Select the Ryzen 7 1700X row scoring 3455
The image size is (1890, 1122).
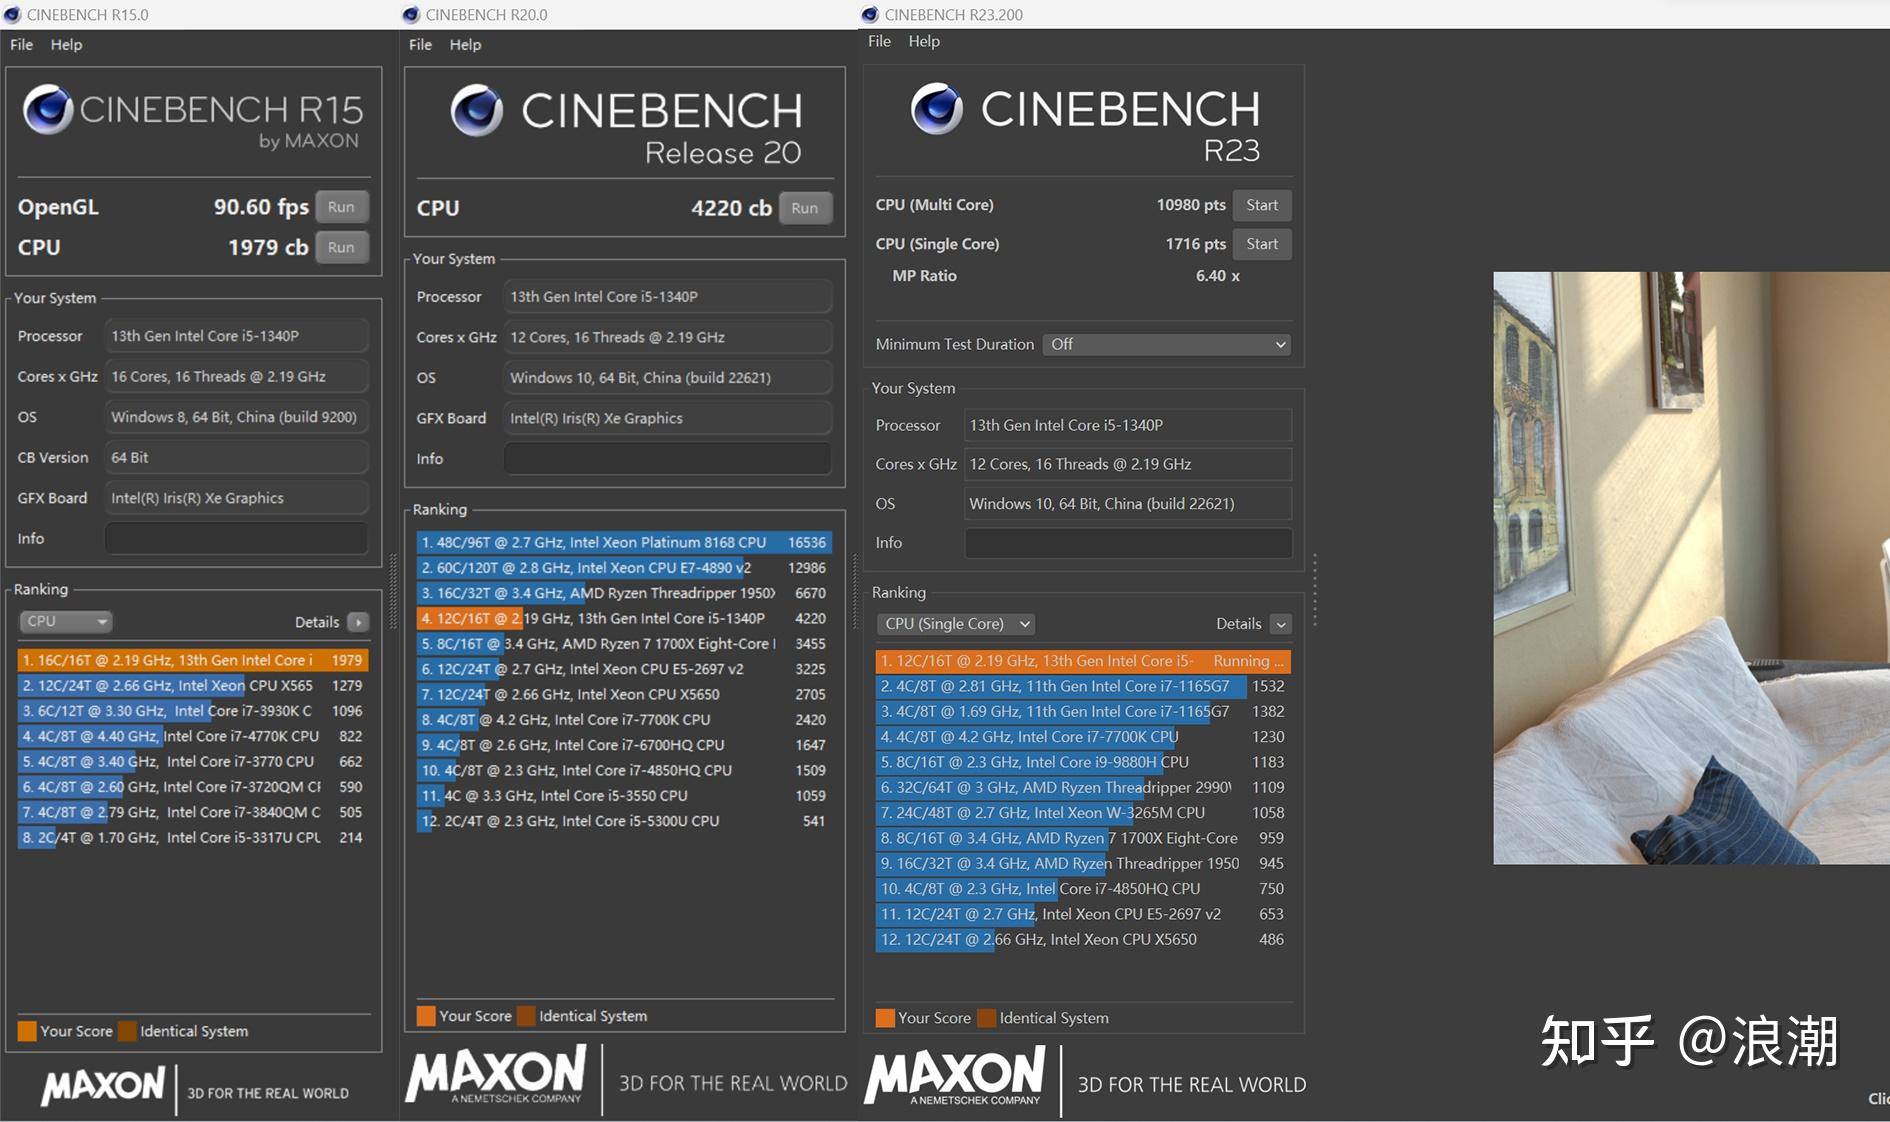624,644
